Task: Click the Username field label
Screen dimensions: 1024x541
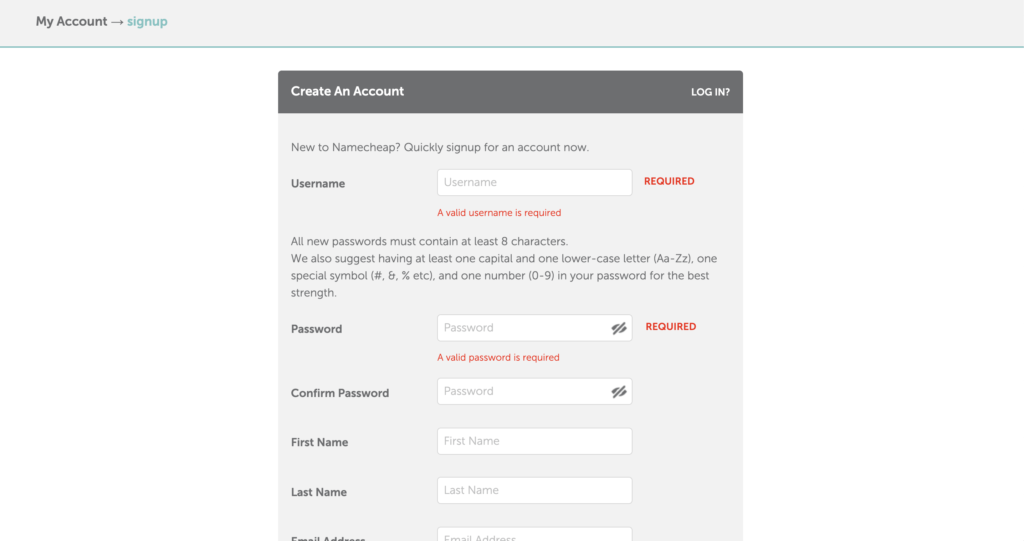Action: [318, 184]
